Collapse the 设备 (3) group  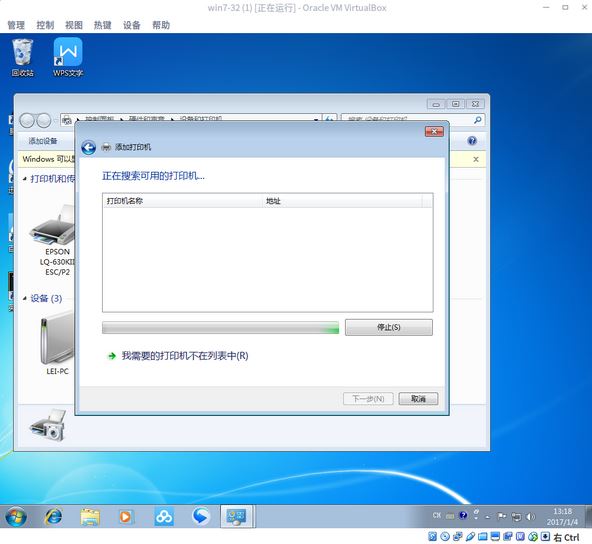coord(25,298)
